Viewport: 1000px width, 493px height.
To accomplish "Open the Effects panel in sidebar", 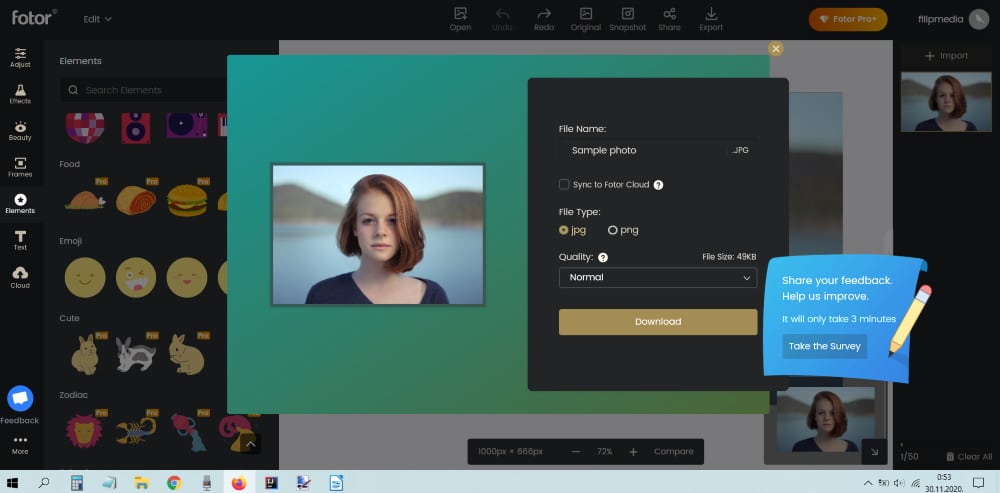I will (20, 94).
